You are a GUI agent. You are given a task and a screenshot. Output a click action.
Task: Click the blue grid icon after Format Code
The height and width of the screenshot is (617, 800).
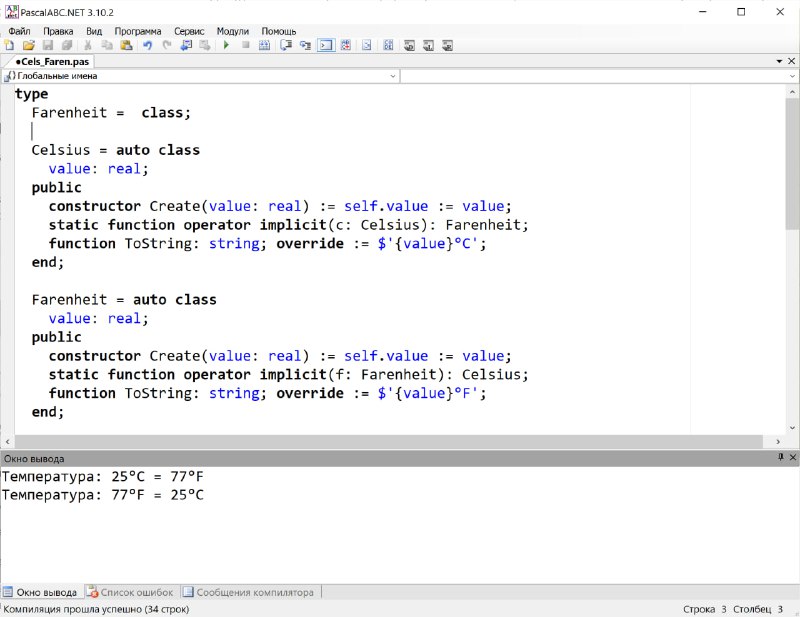click(388, 45)
